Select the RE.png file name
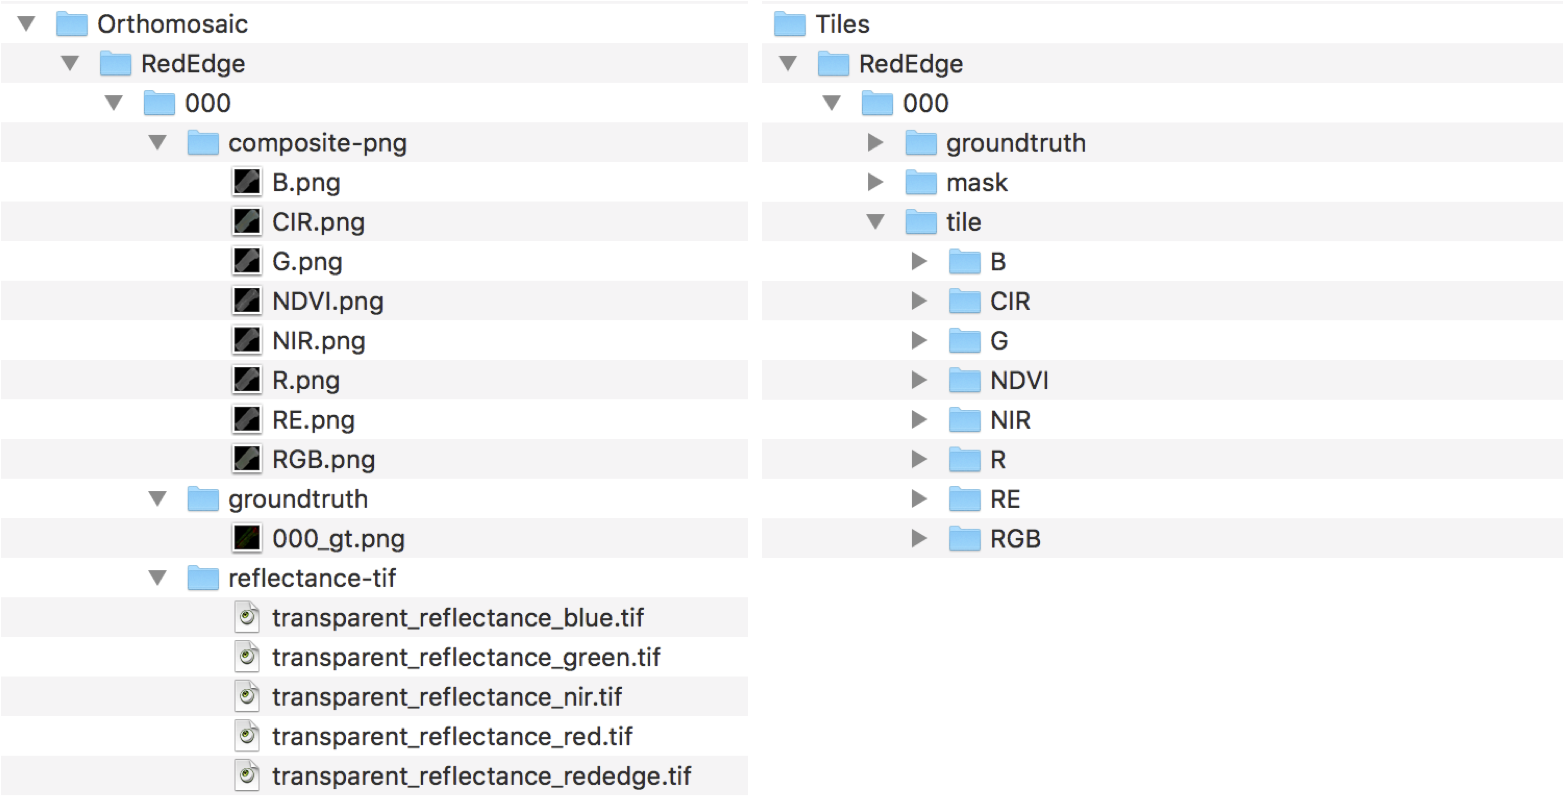The width and height of the screenshot is (1563, 802). [x=313, y=420]
